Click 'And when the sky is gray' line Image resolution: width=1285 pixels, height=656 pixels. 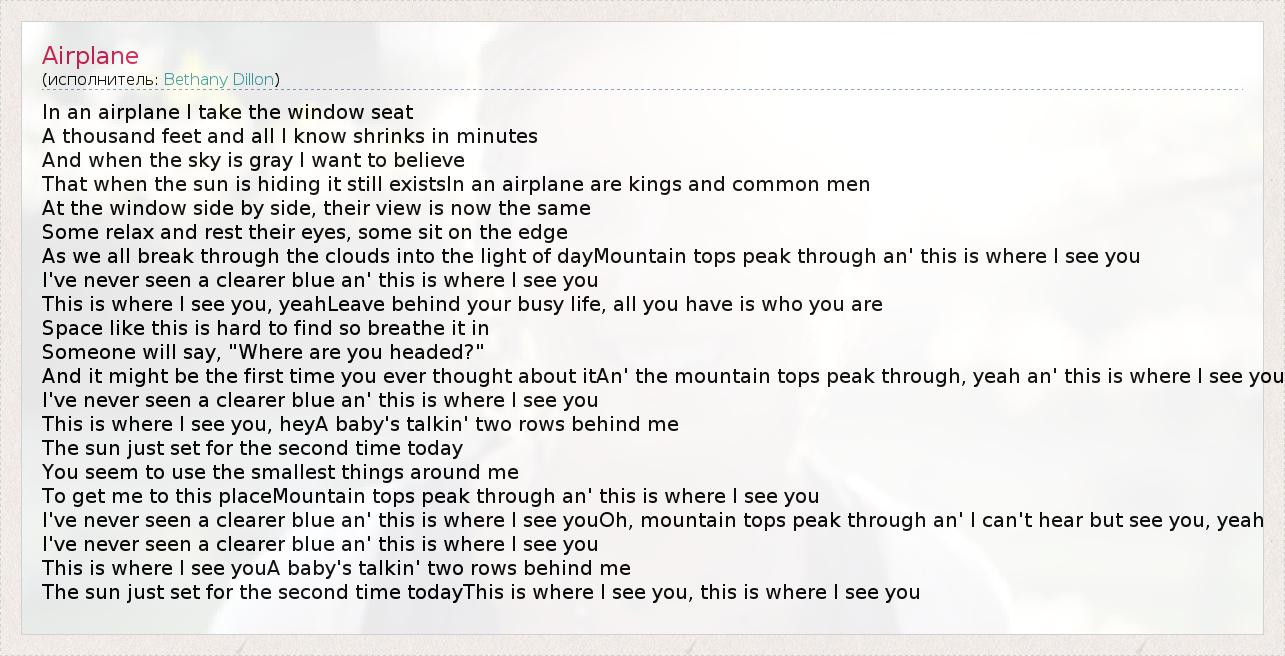[x=253, y=160]
